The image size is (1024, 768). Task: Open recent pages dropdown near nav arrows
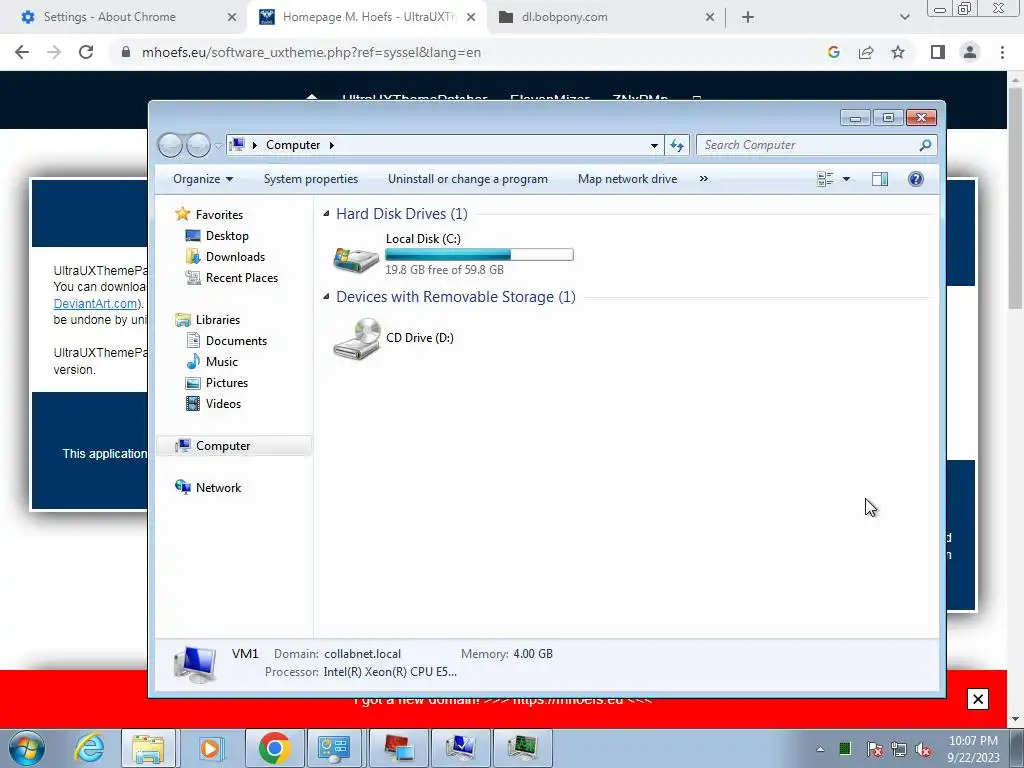click(x=219, y=146)
